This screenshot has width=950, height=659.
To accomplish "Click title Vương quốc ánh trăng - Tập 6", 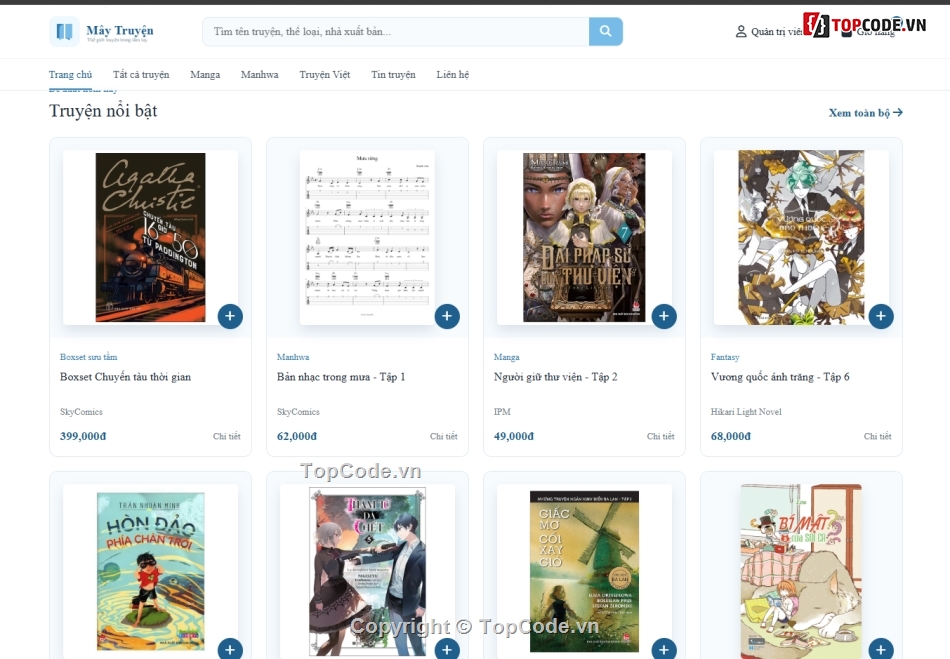I will click(x=780, y=377).
